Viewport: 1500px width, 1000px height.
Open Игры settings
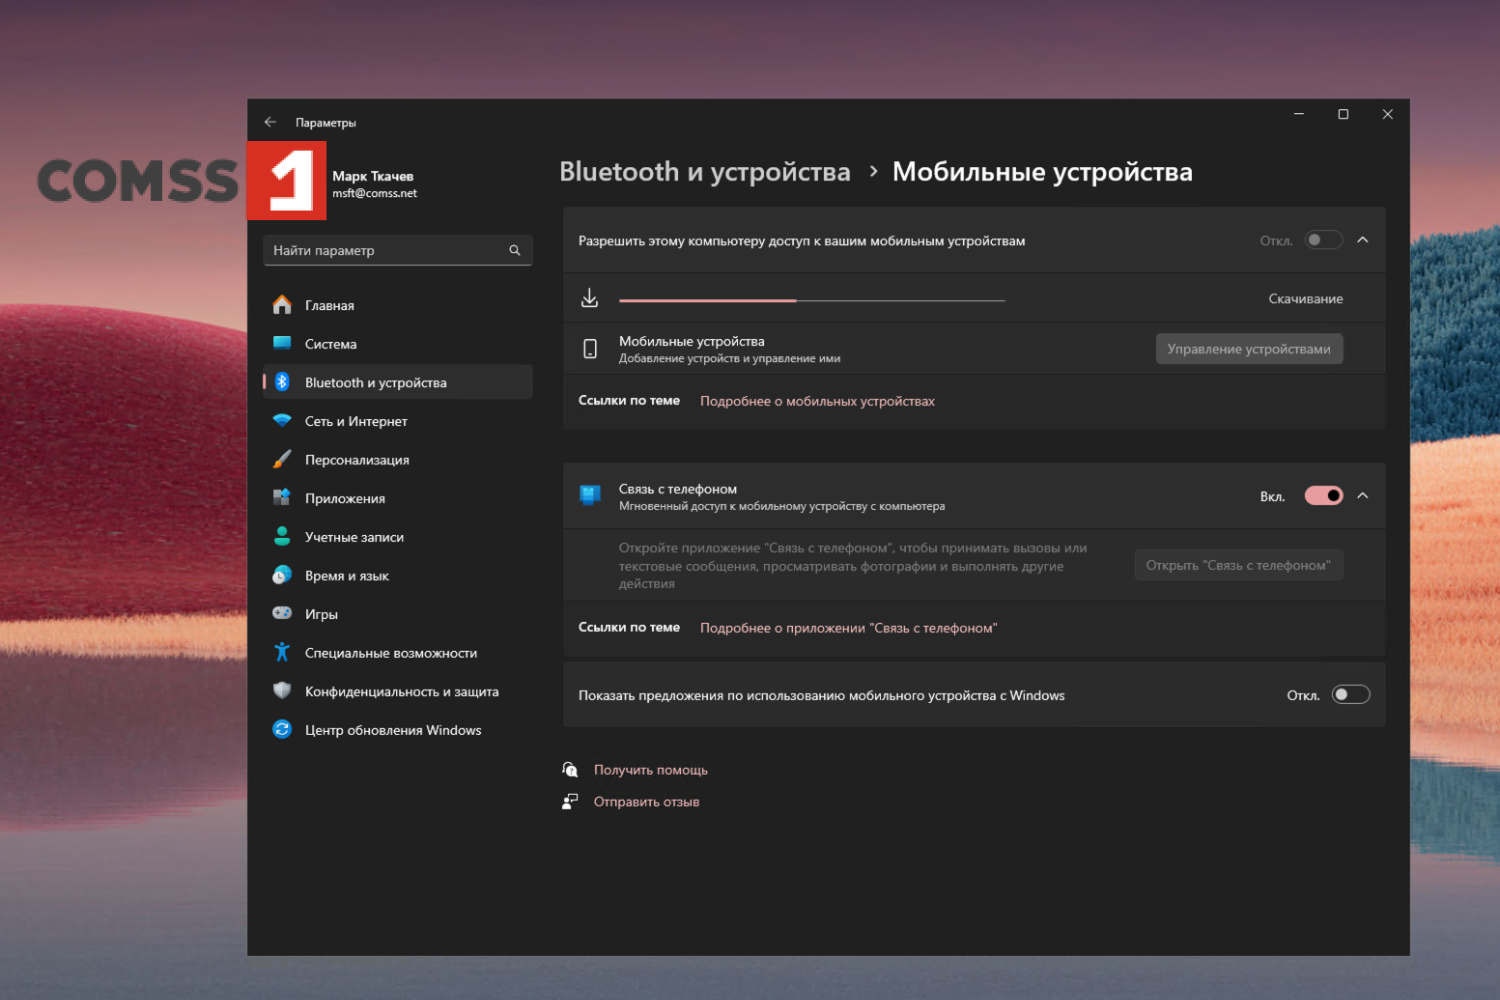tap(397, 614)
